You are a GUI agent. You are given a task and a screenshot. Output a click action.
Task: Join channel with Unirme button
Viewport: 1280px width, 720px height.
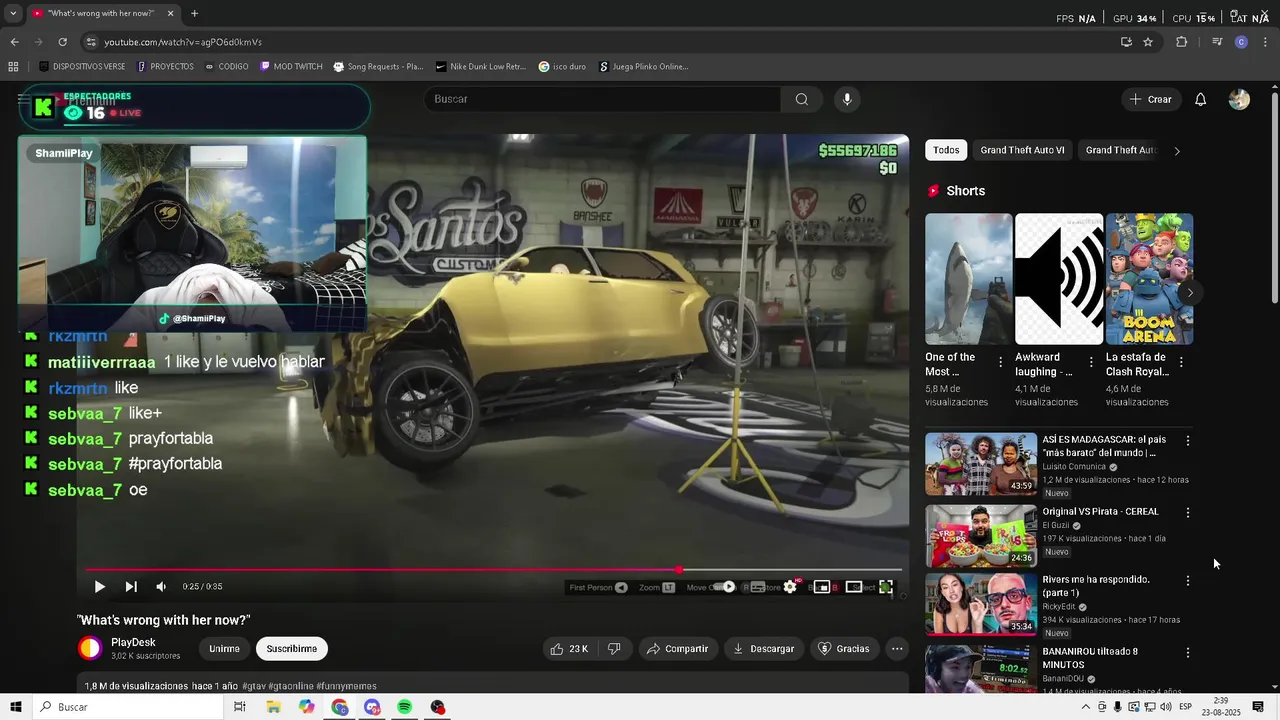pos(224,649)
